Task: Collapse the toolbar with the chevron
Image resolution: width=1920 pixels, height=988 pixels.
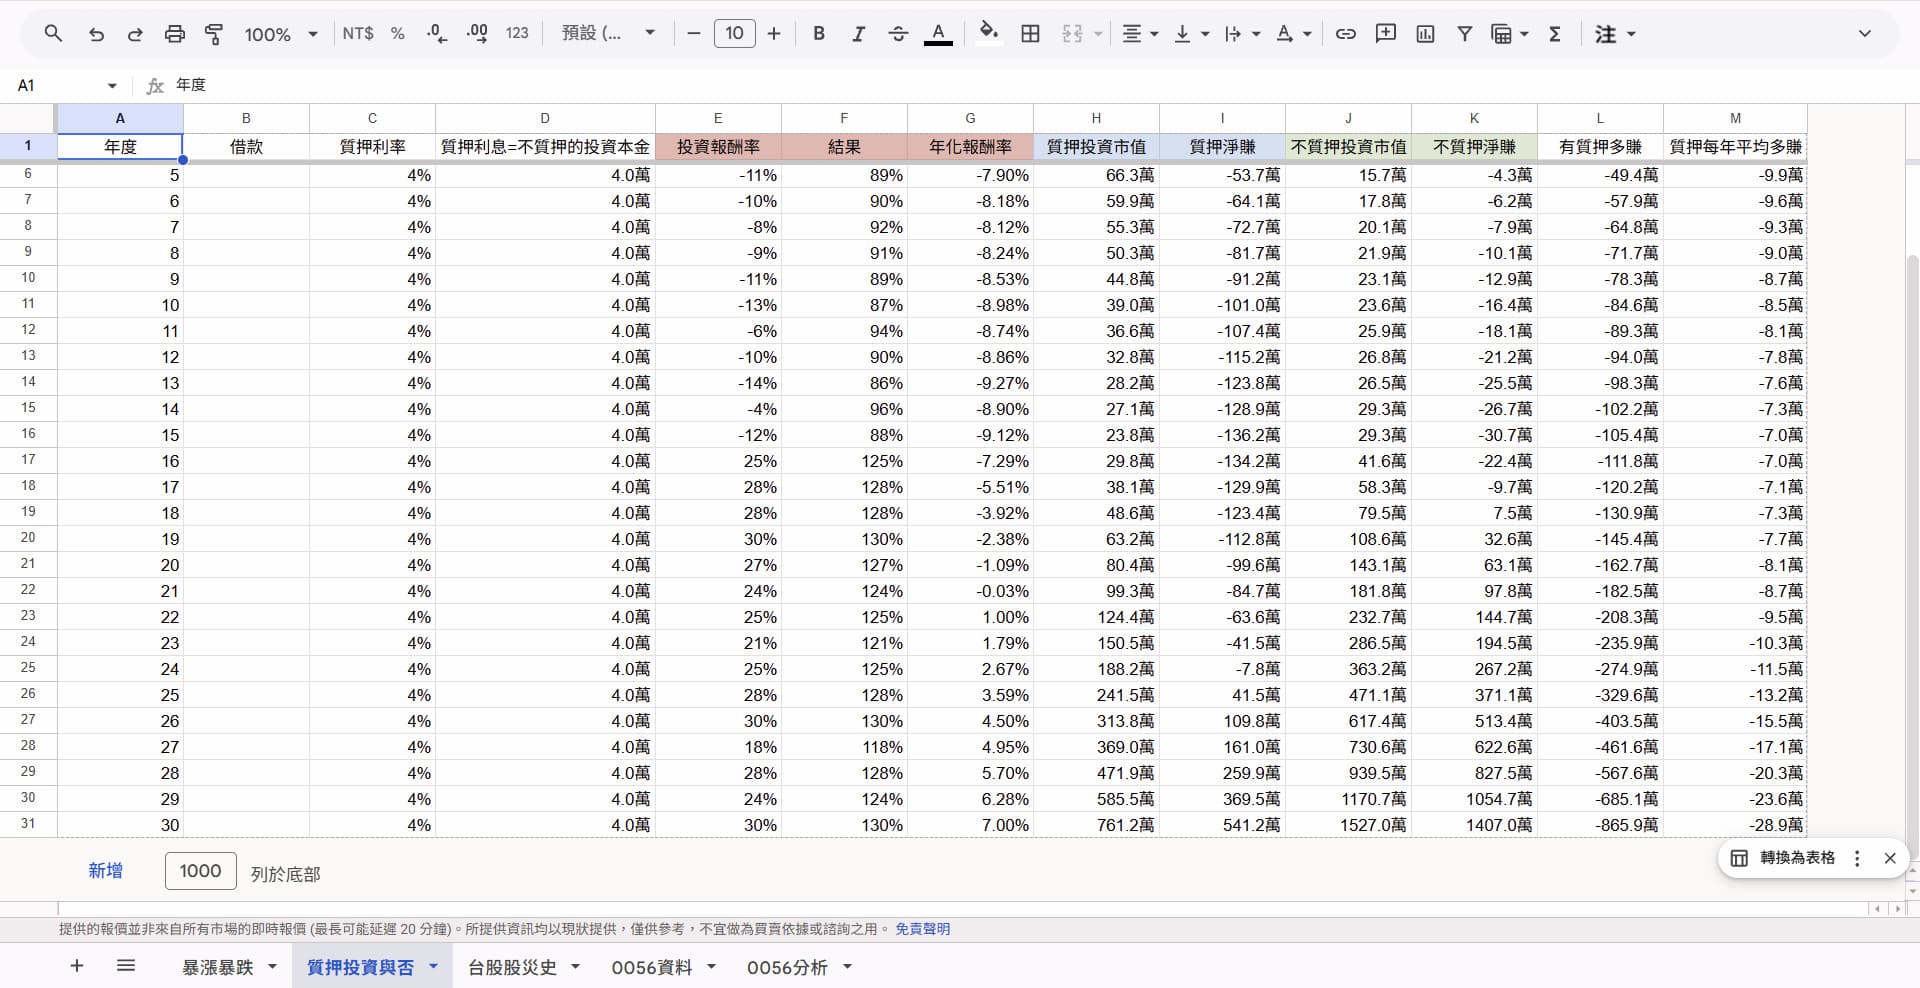Action: coord(1864,34)
